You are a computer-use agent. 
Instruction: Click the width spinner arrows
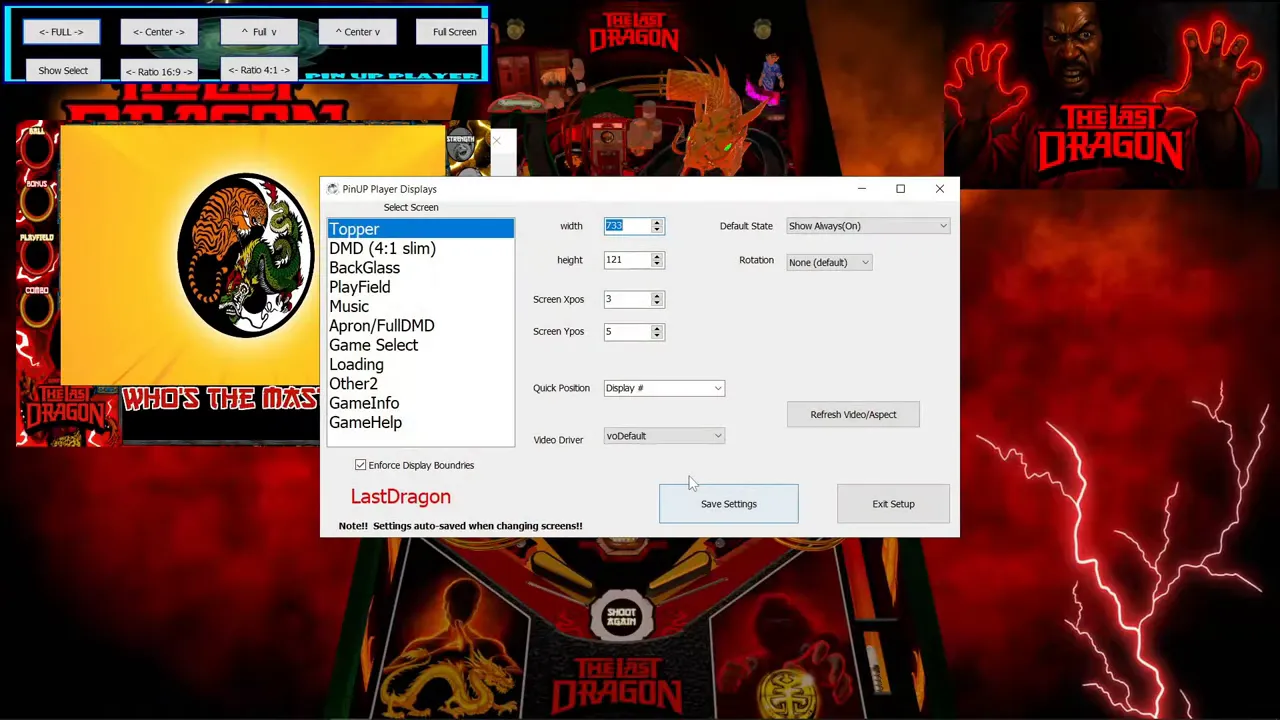coord(657,226)
